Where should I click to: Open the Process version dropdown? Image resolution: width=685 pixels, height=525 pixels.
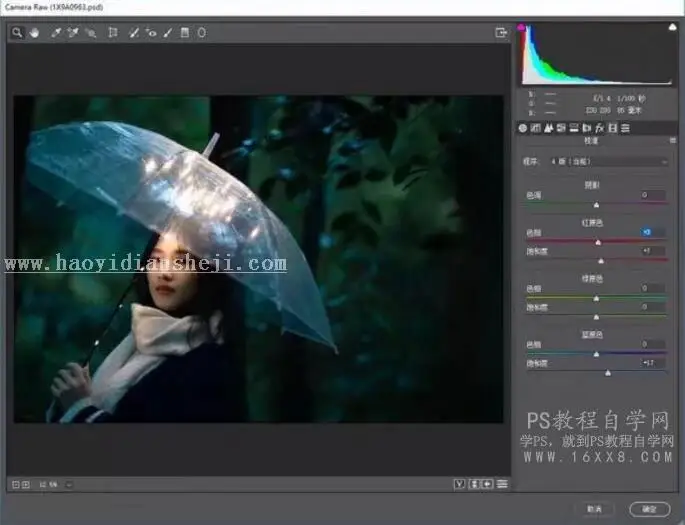click(609, 162)
